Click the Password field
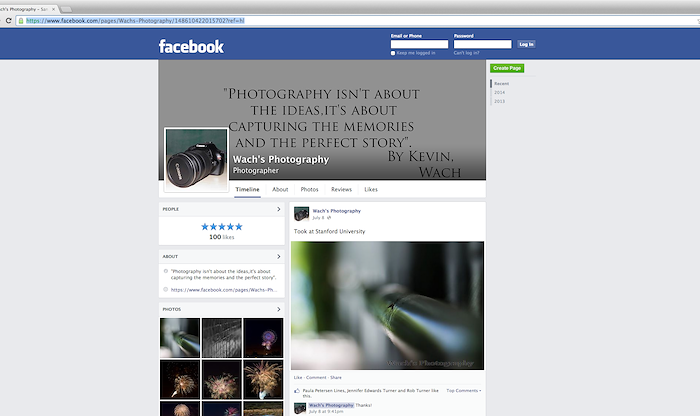The height and width of the screenshot is (416, 700). coord(483,44)
